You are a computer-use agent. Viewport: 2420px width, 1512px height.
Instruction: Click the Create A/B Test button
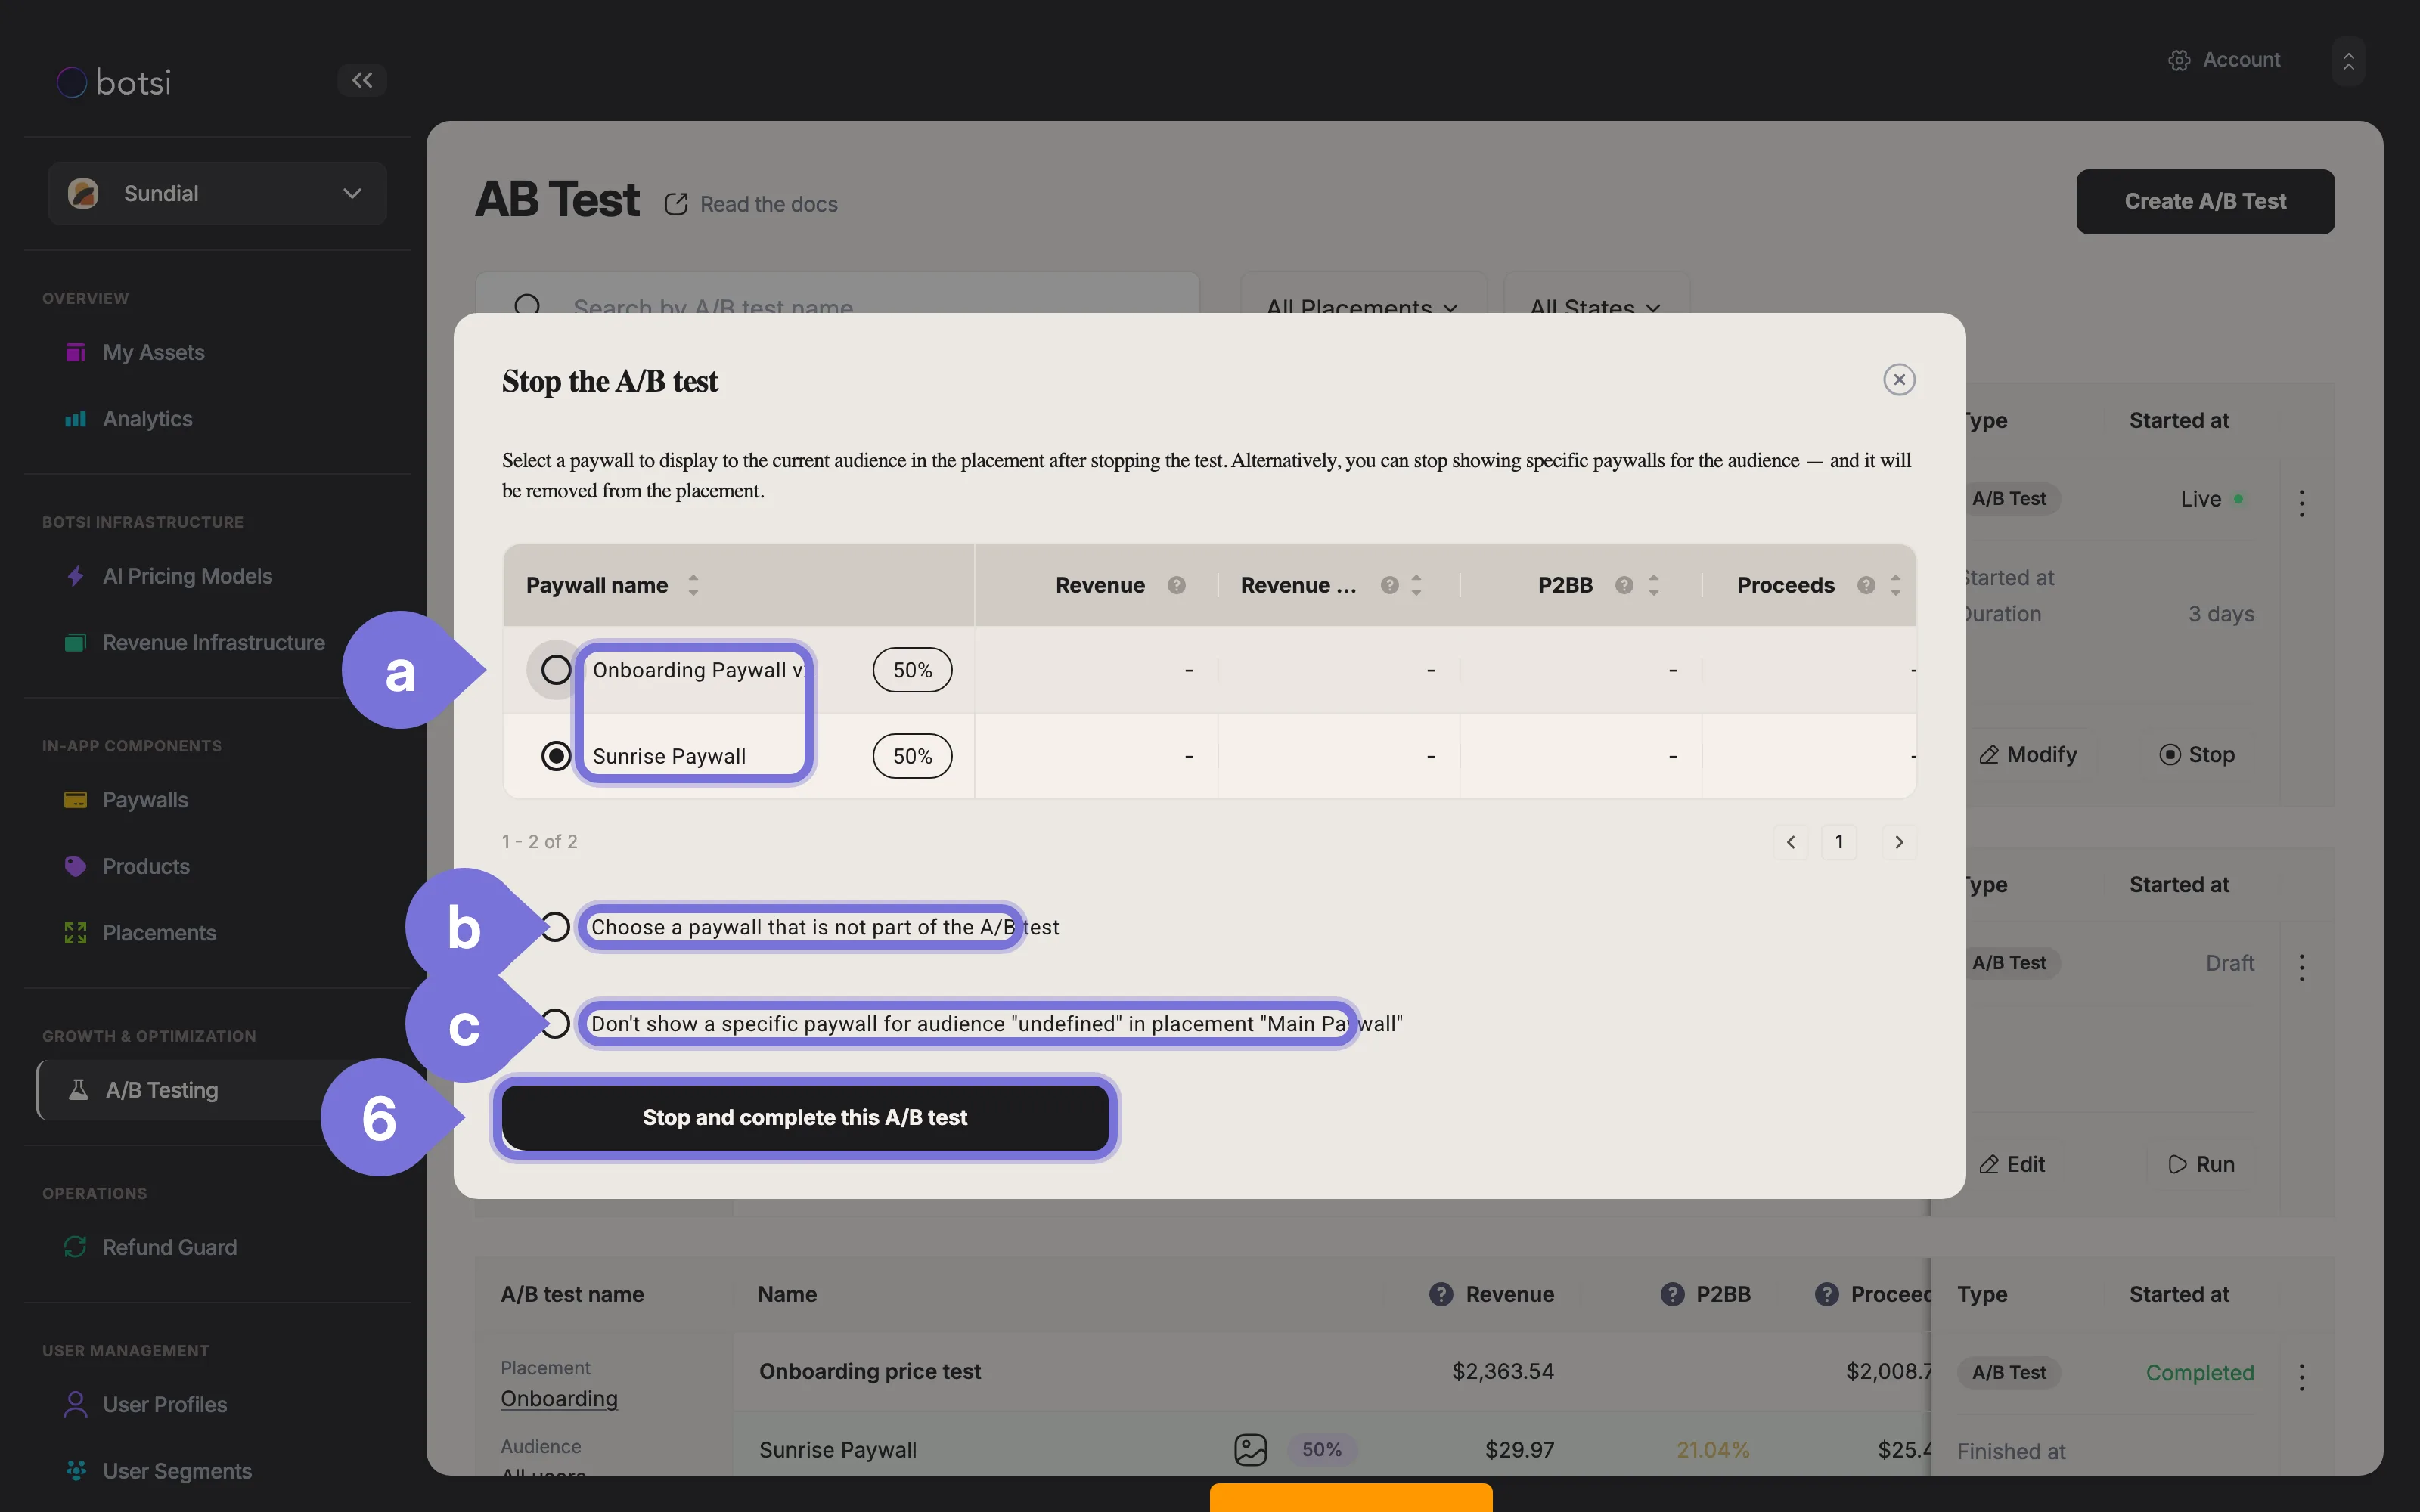[2205, 201]
